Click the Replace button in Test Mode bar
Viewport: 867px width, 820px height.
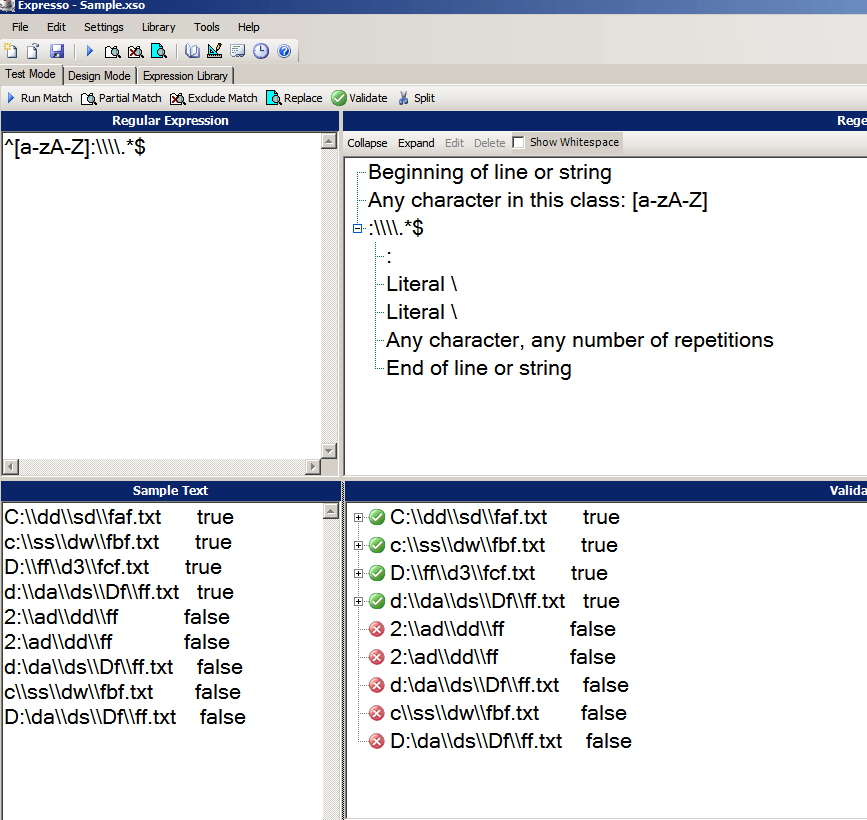[295, 98]
